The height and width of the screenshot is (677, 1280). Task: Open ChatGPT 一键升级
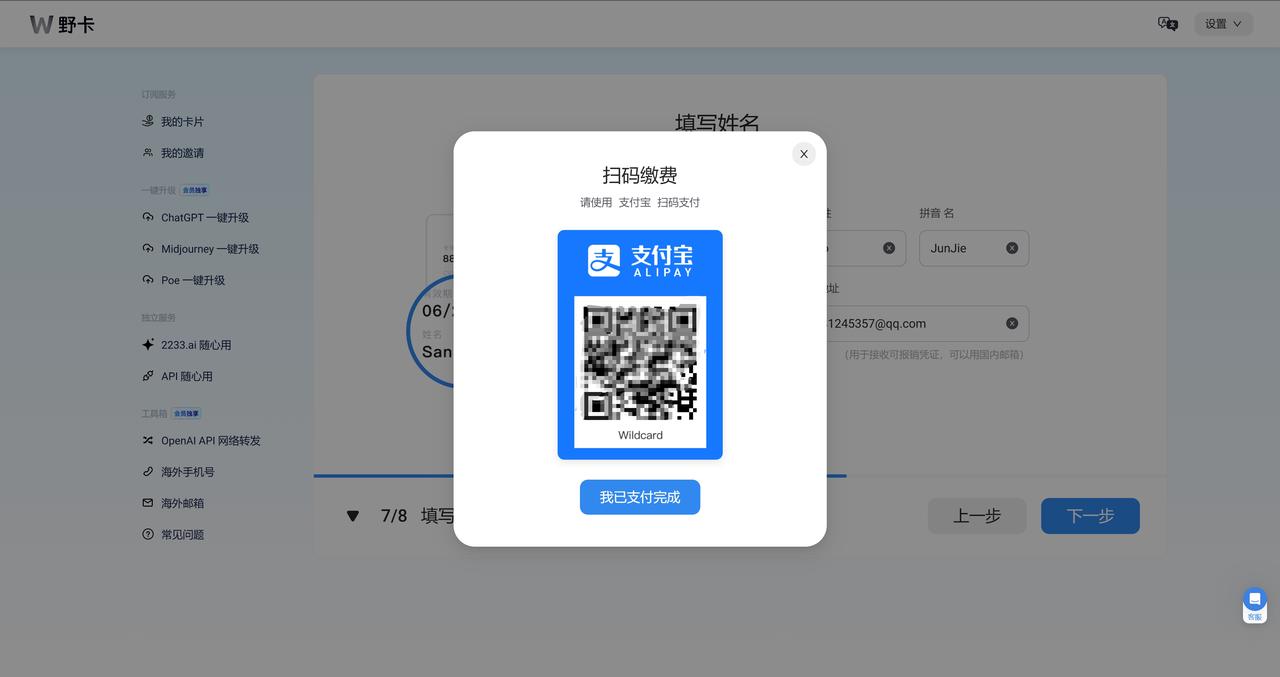pyautogui.click(x=204, y=217)
